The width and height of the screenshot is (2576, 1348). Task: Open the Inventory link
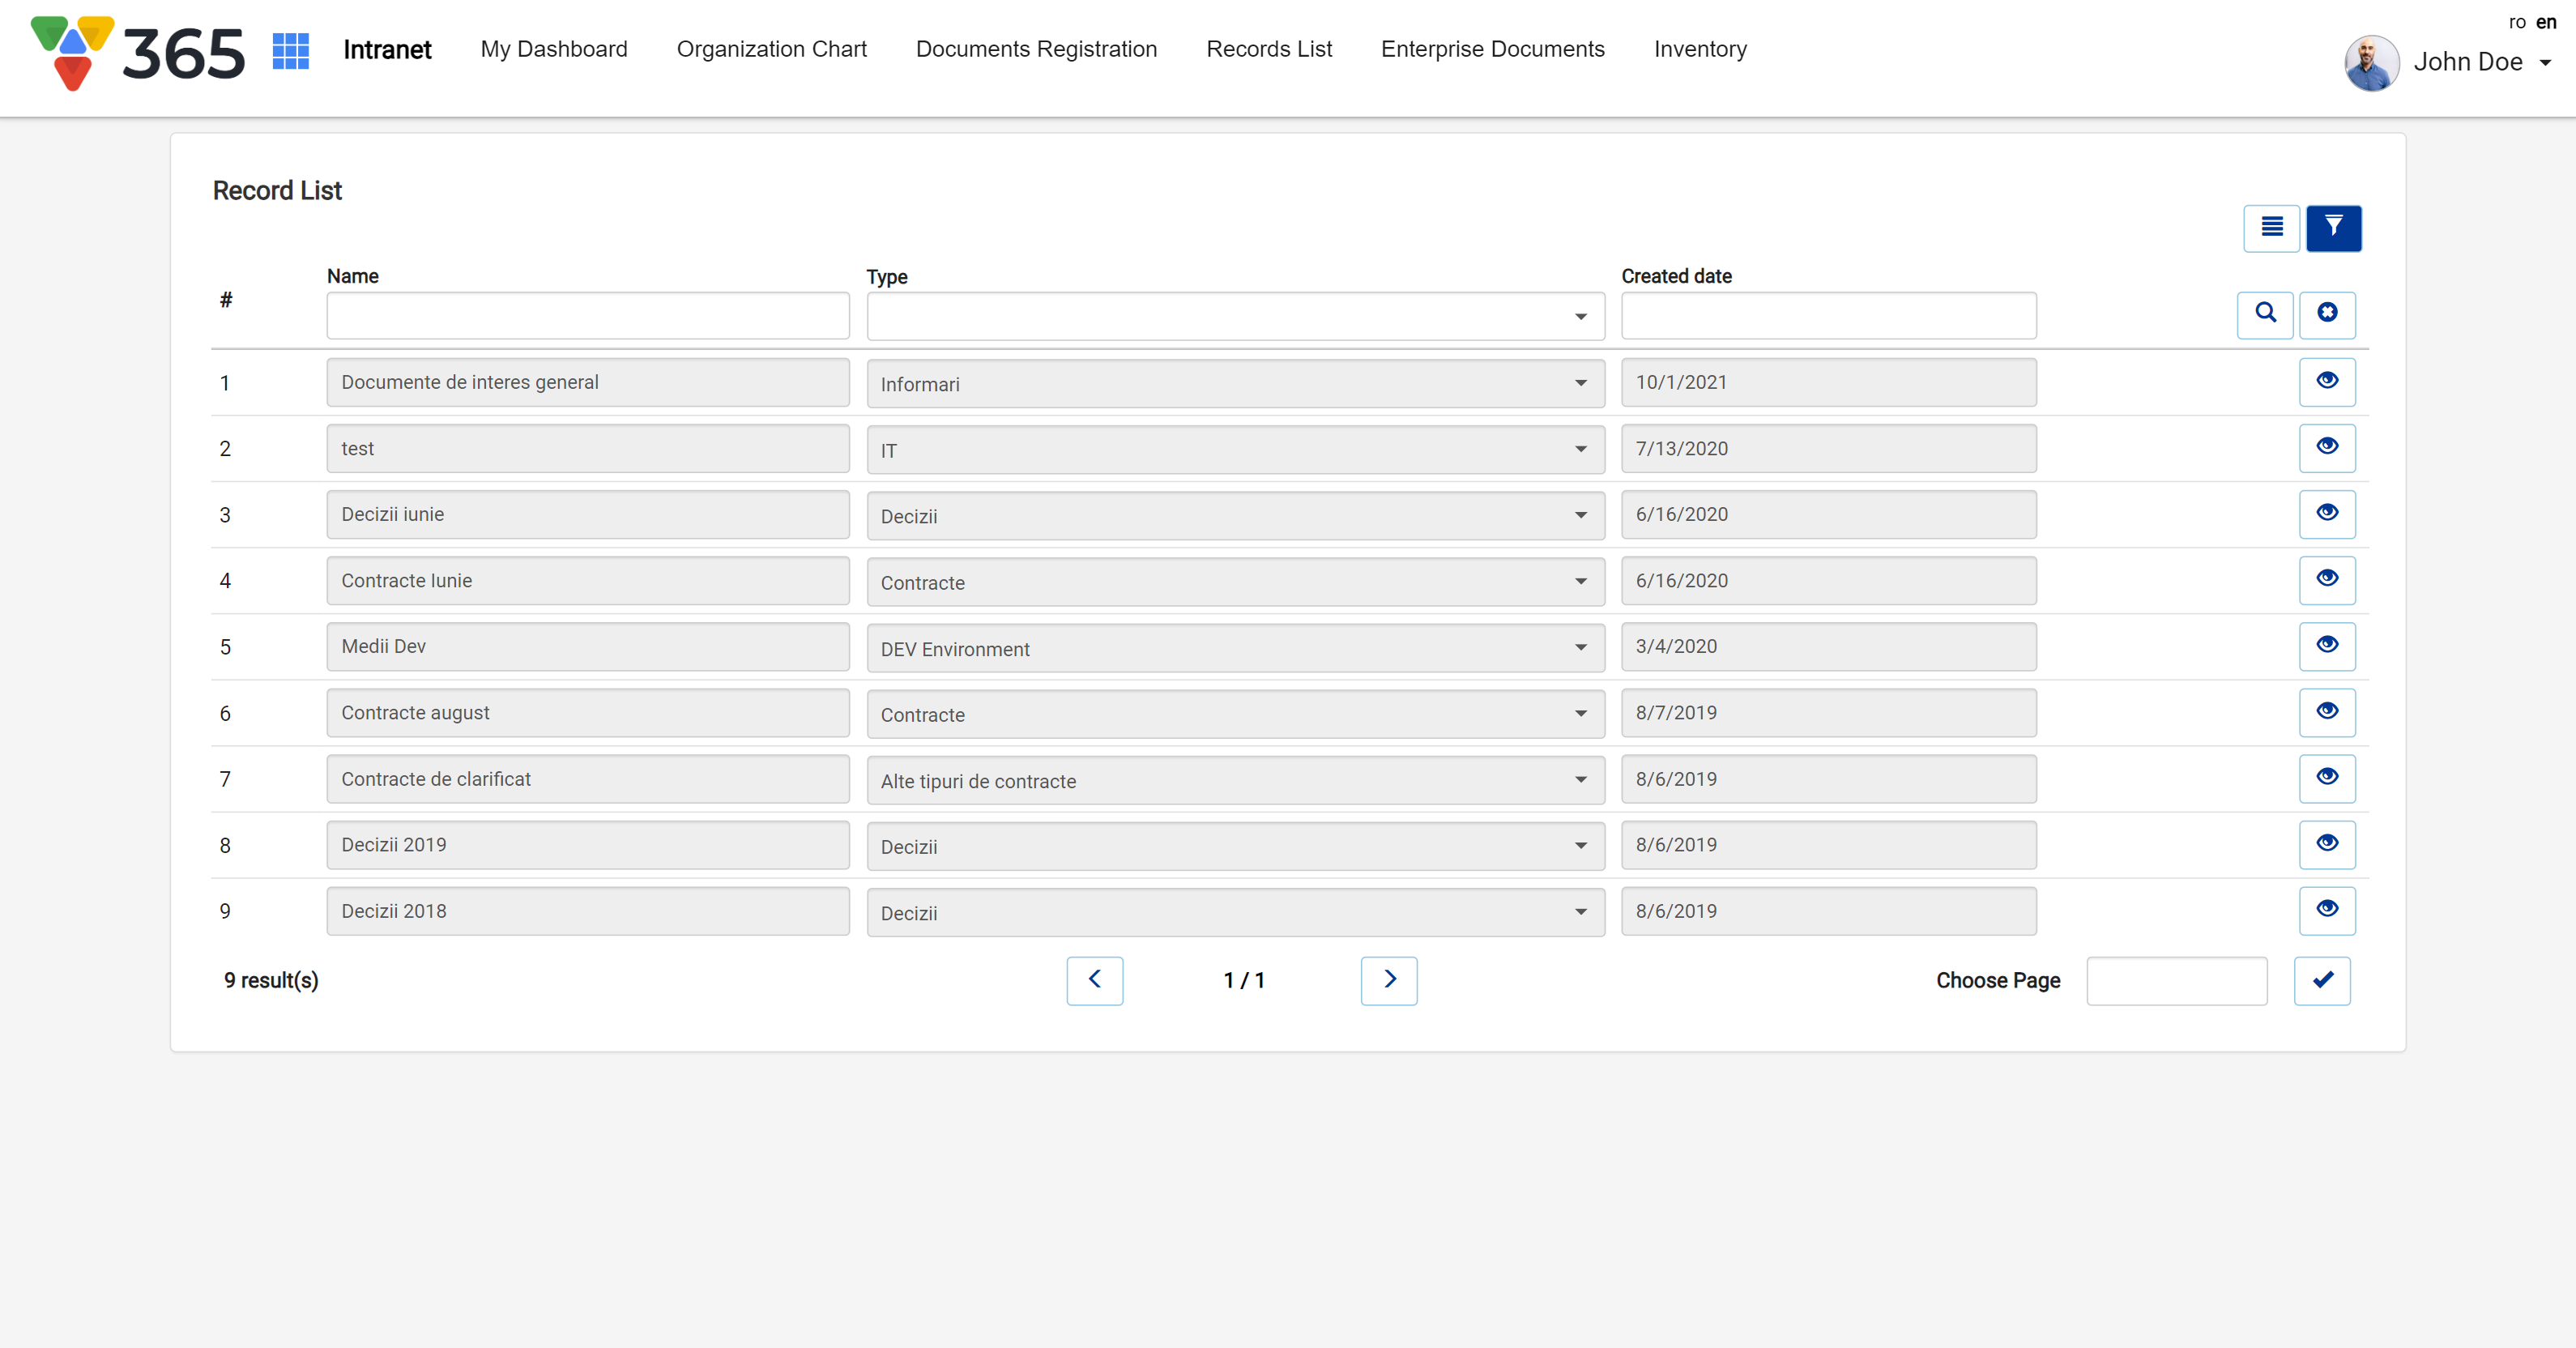coord(1699,49)
